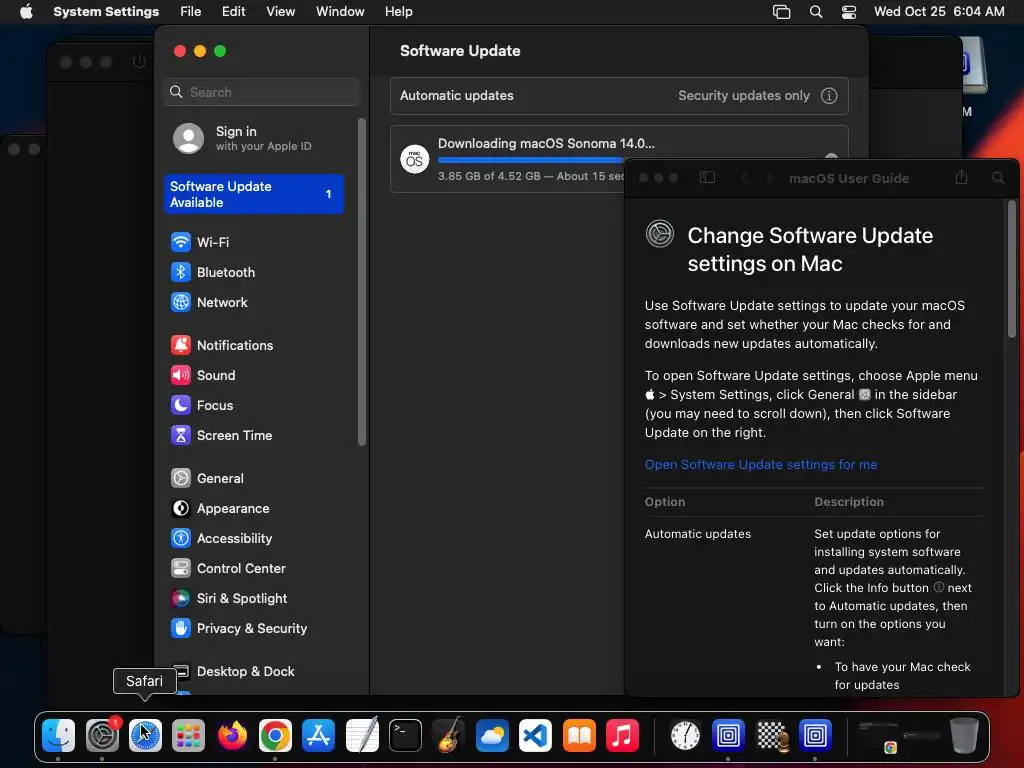Click 'Security updates only' text
Viewport: 1024px width, 768px height.
click(x=743, y=96)
